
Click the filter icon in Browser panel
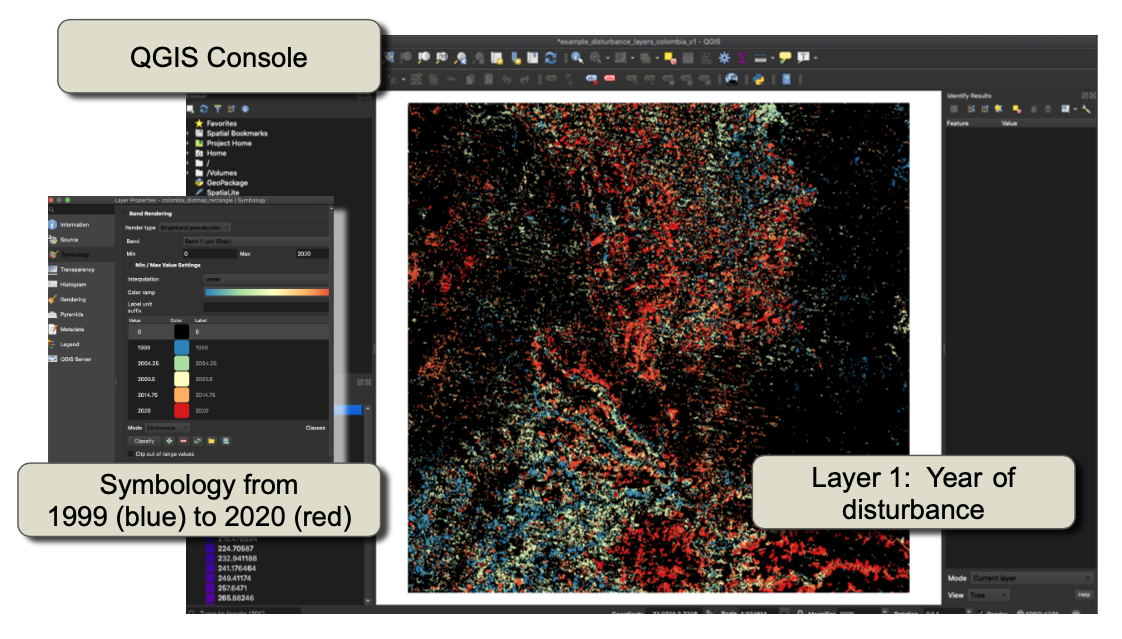tap(217, 109)
